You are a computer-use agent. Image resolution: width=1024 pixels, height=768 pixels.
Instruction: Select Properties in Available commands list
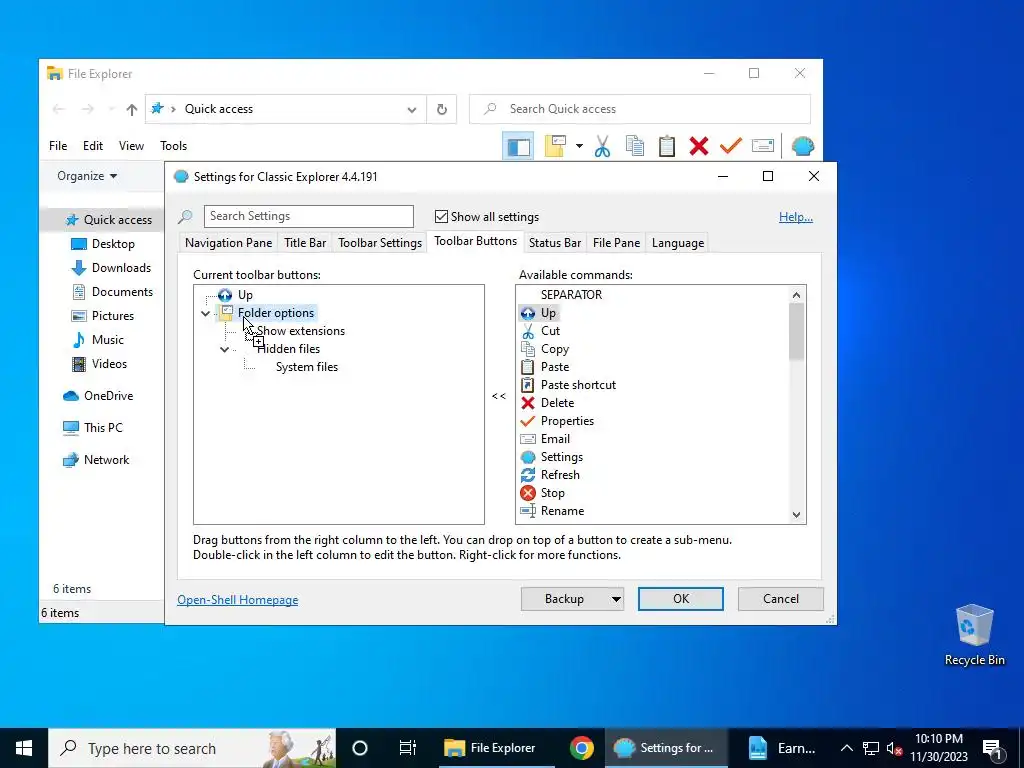click(x=567, y=421)
